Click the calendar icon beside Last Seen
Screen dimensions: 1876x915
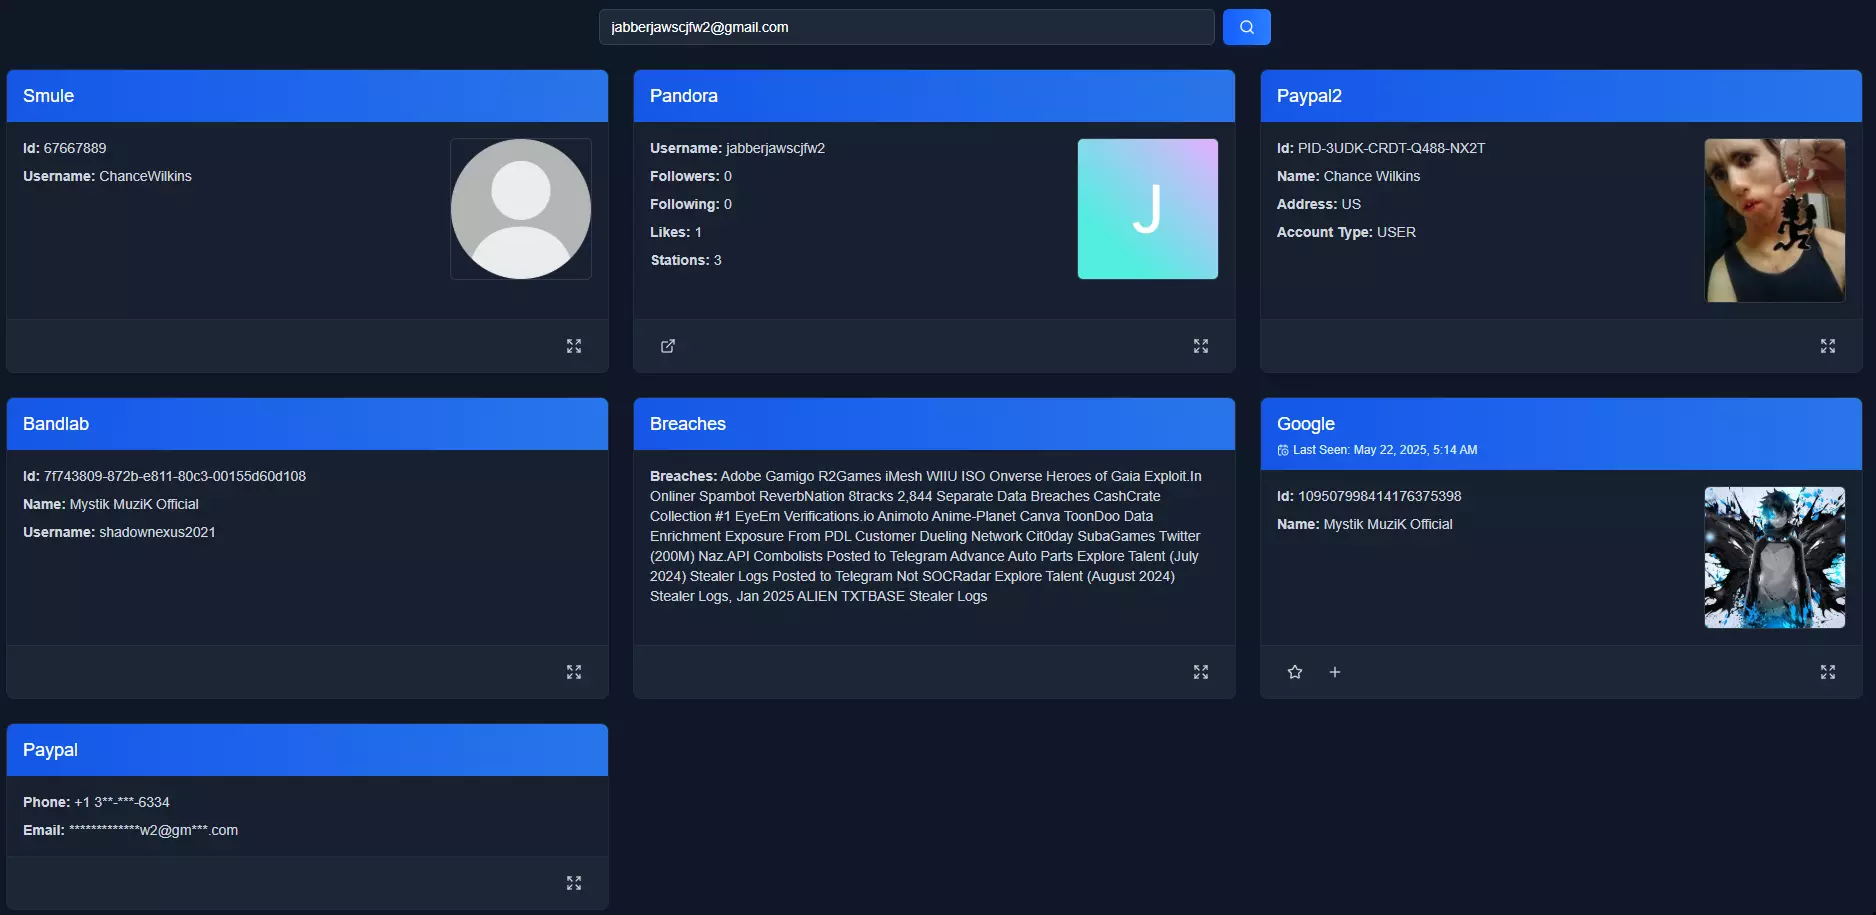[1283, 450]
